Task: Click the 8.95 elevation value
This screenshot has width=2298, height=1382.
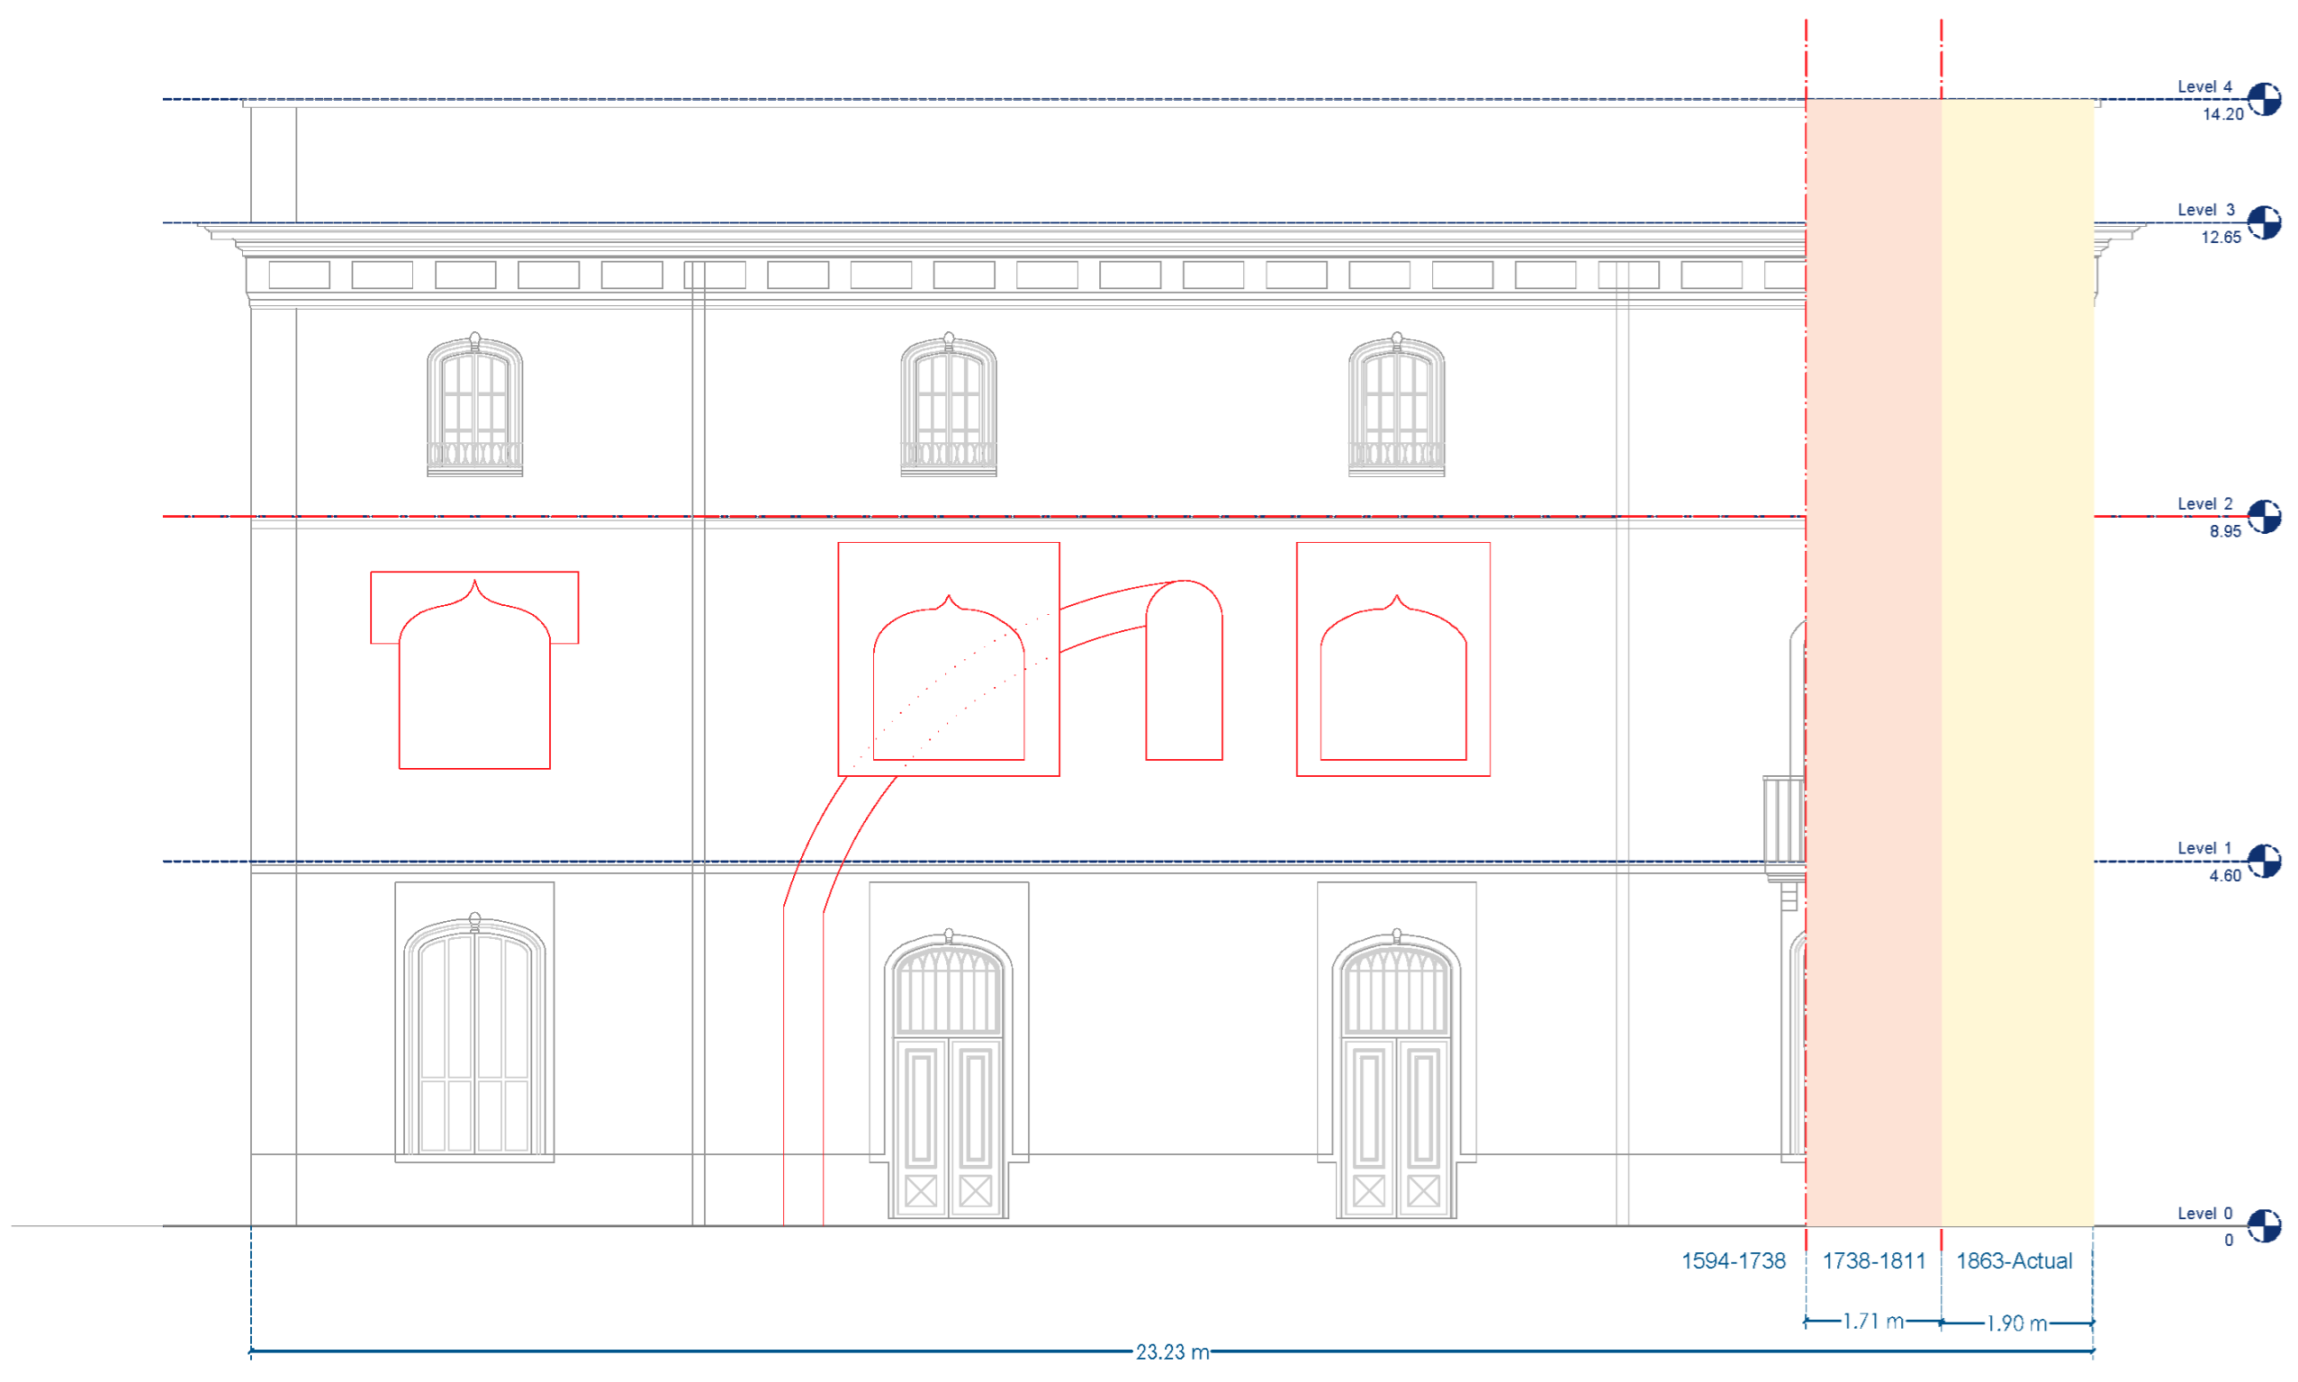Action: click(x=2224, y=531)
